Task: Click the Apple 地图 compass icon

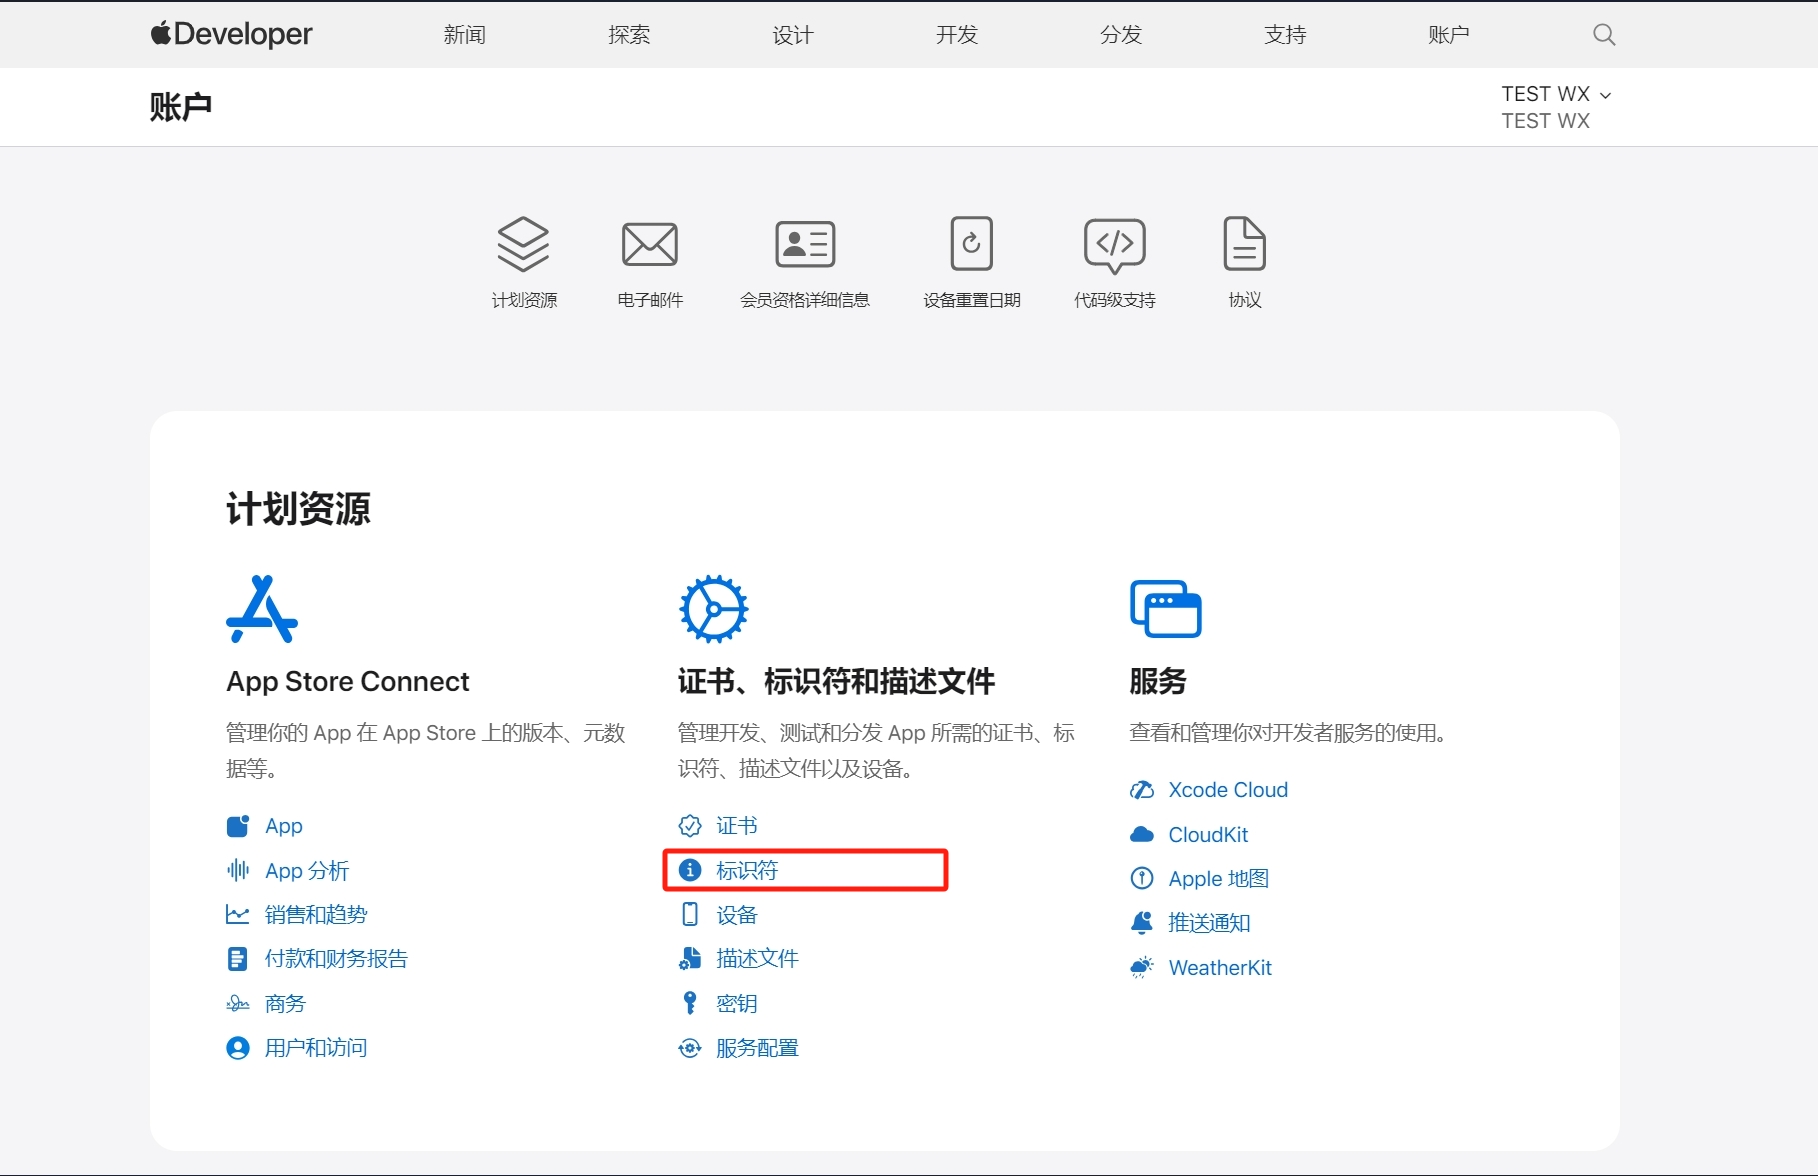Action: (x=1142, y=878)
